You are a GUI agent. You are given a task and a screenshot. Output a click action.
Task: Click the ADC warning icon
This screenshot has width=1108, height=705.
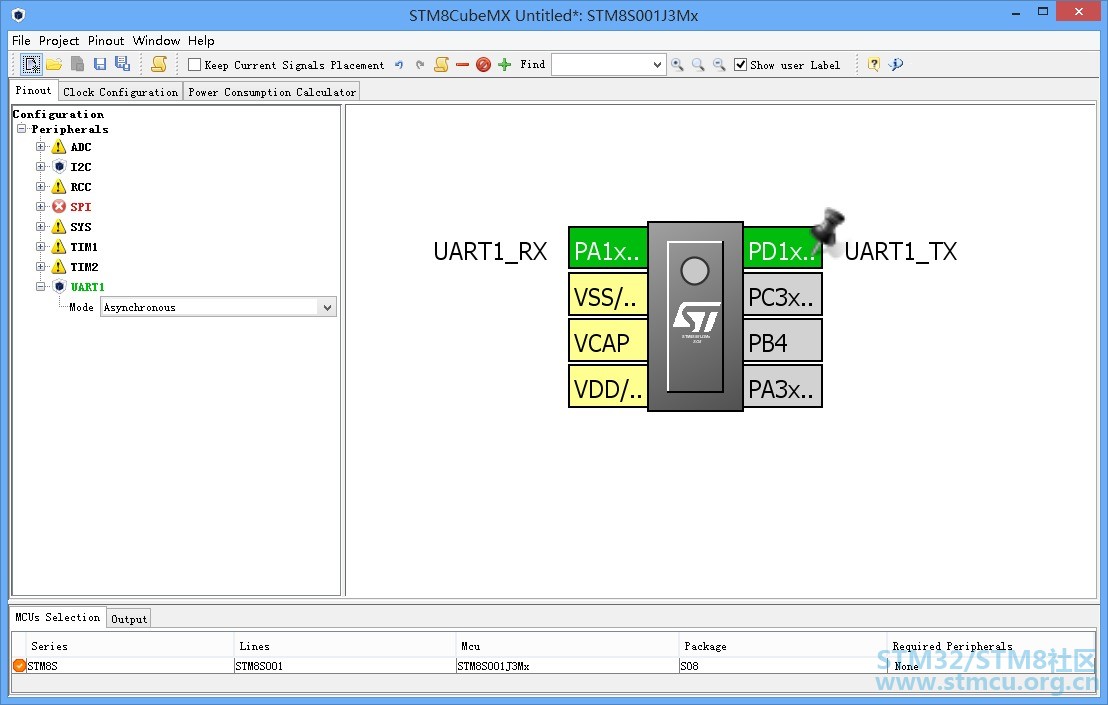(x=59, y=147)
